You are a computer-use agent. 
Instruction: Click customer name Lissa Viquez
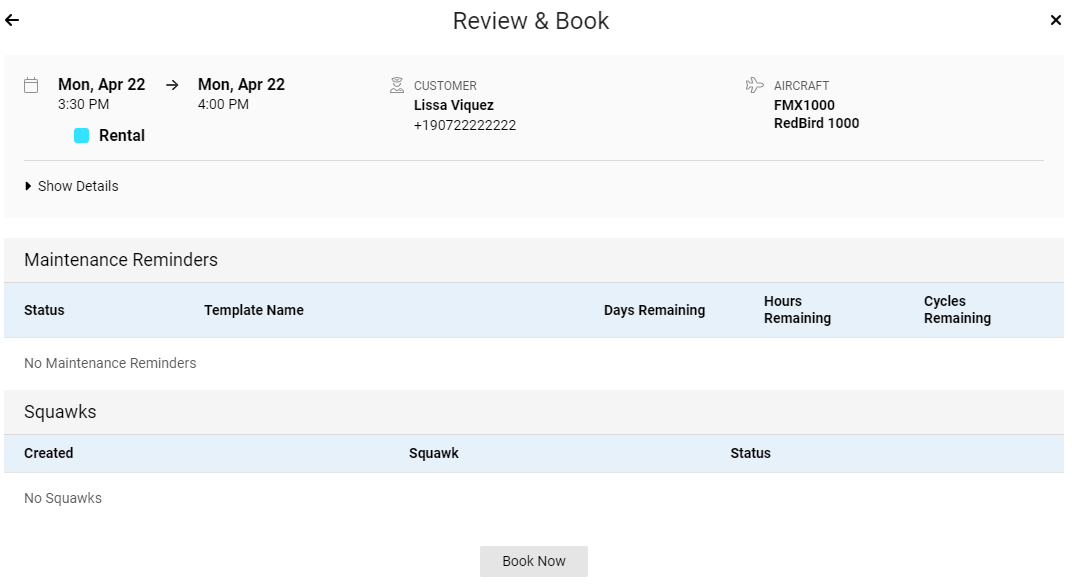pyautogui.click(x=454, y=105)
